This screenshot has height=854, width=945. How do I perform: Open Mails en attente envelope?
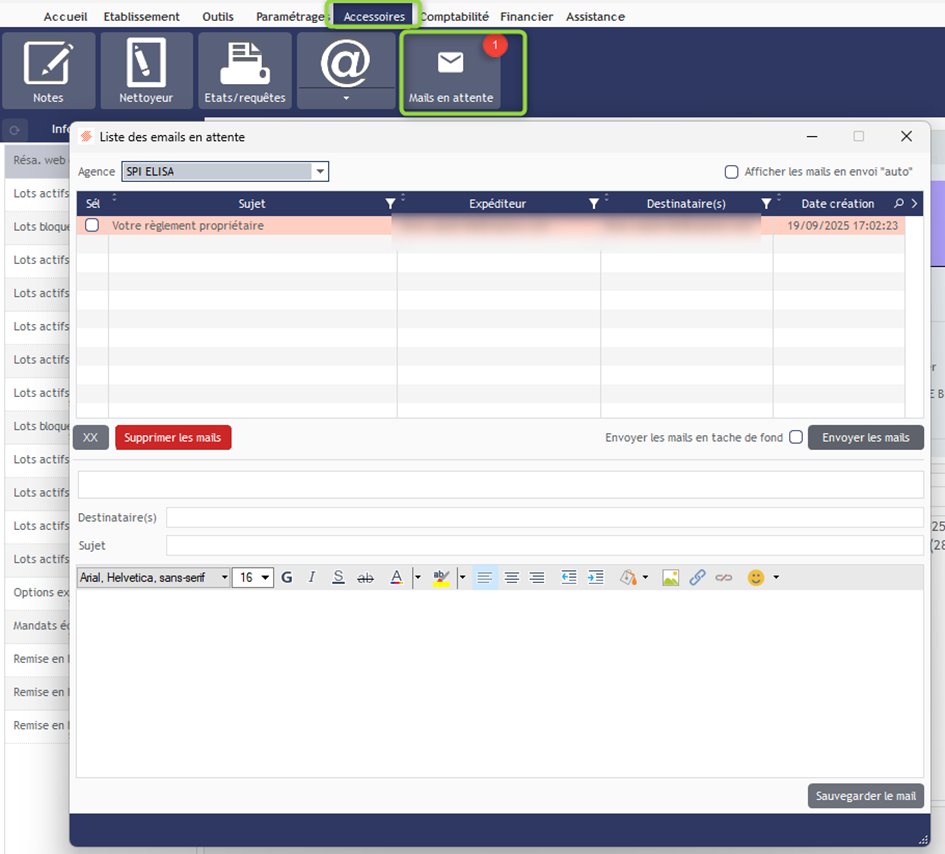450,72
